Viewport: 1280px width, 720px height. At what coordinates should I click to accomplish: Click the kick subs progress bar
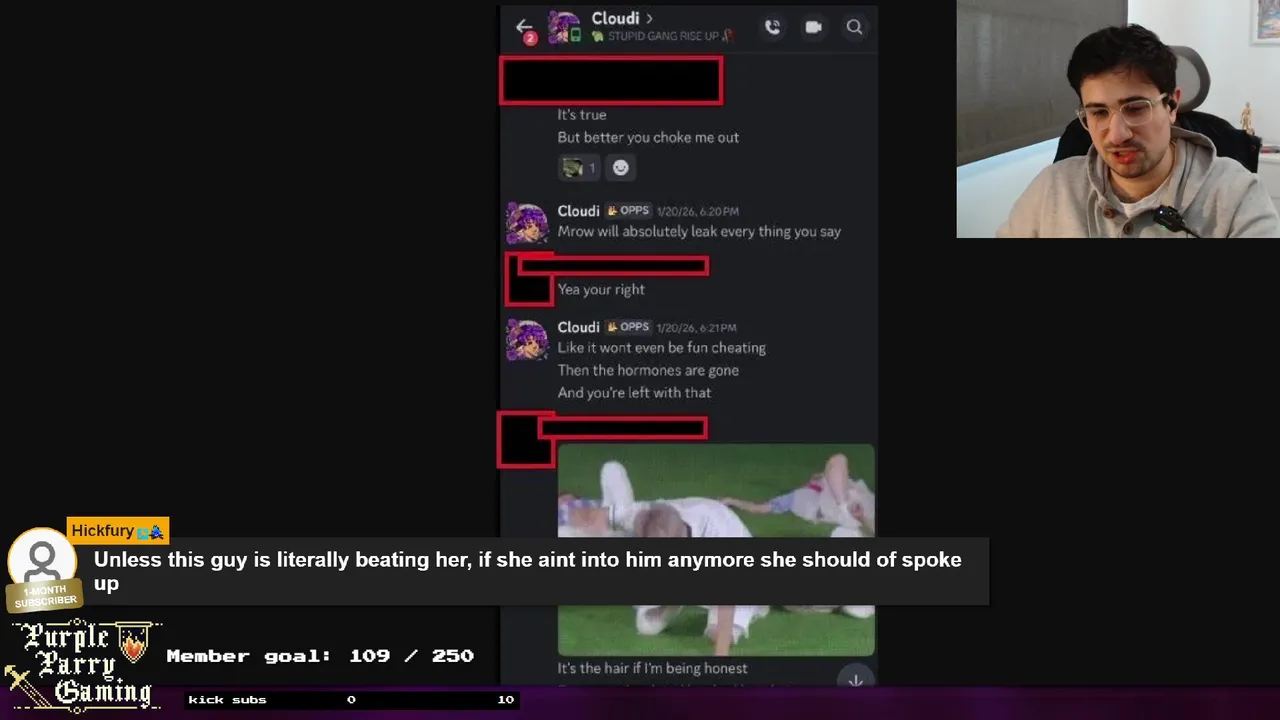[351, 700]
